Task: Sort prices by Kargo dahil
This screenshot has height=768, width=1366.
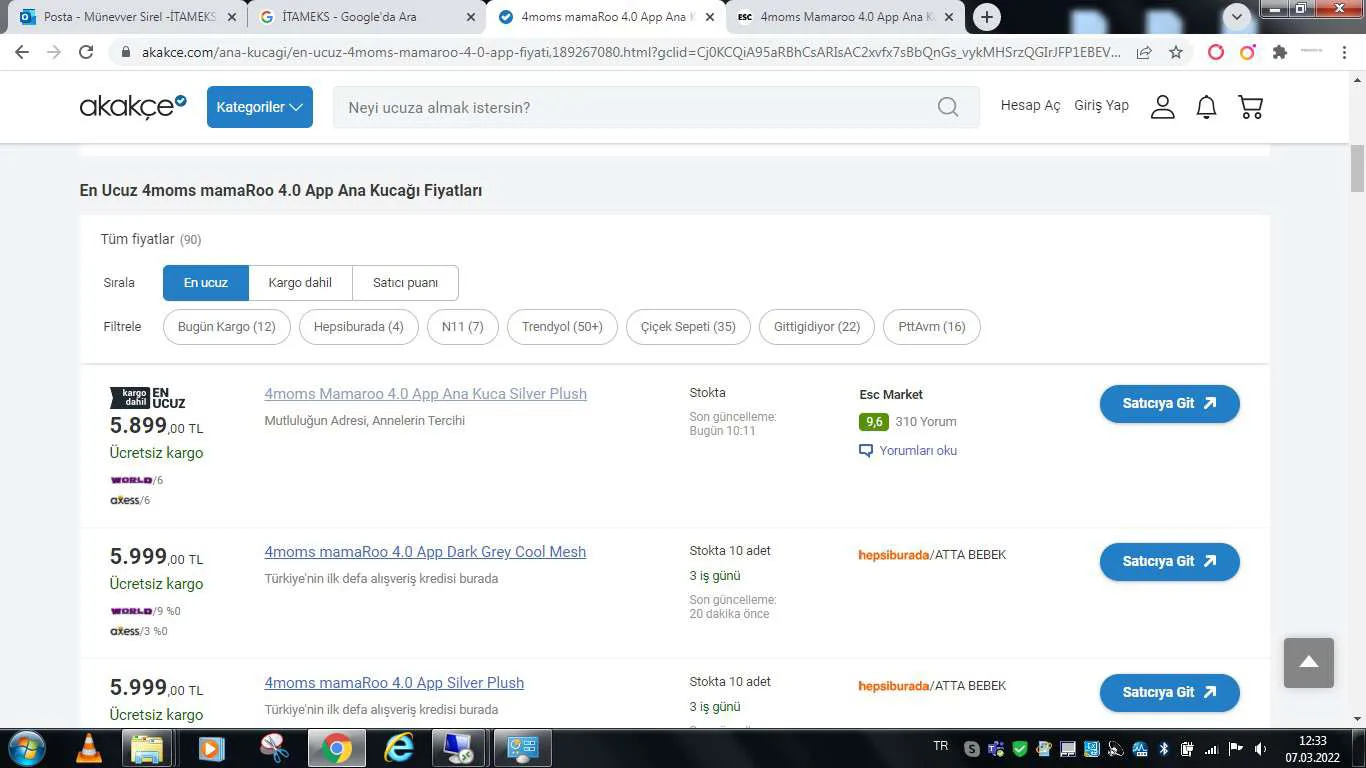Action: point(300,283)
